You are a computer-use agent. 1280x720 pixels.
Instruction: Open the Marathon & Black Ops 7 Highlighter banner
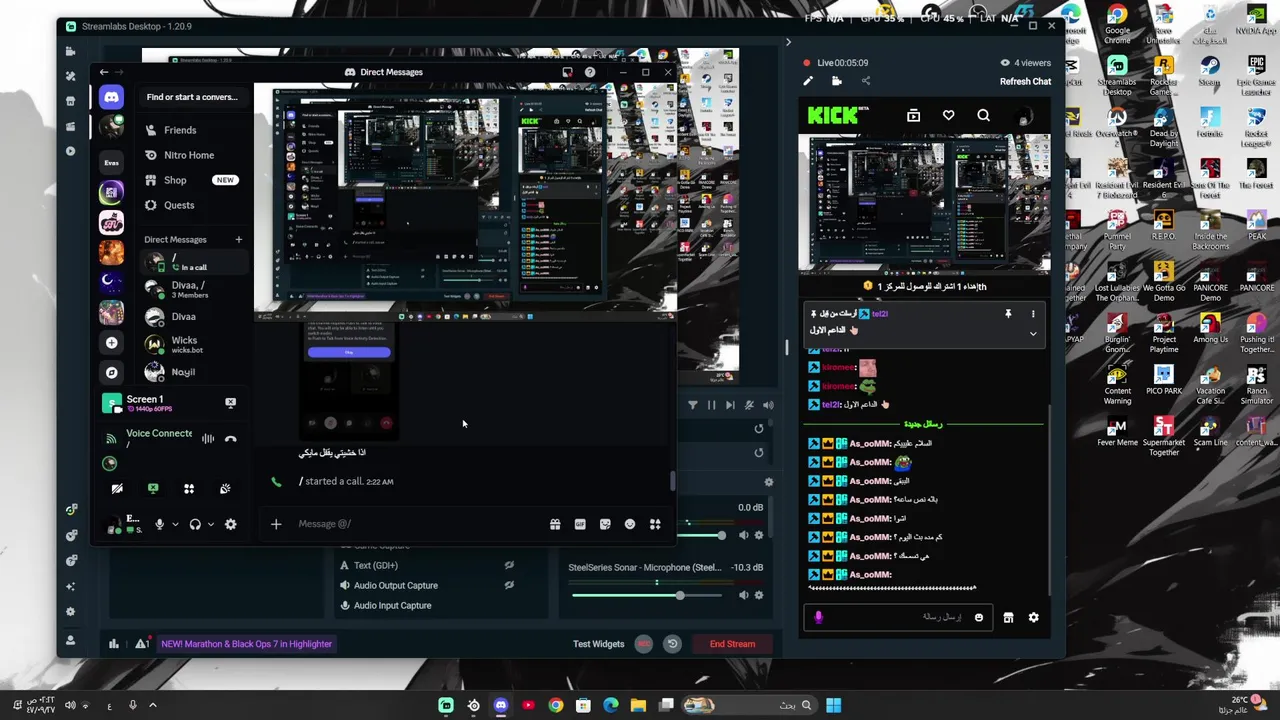(x=246, y=644)
